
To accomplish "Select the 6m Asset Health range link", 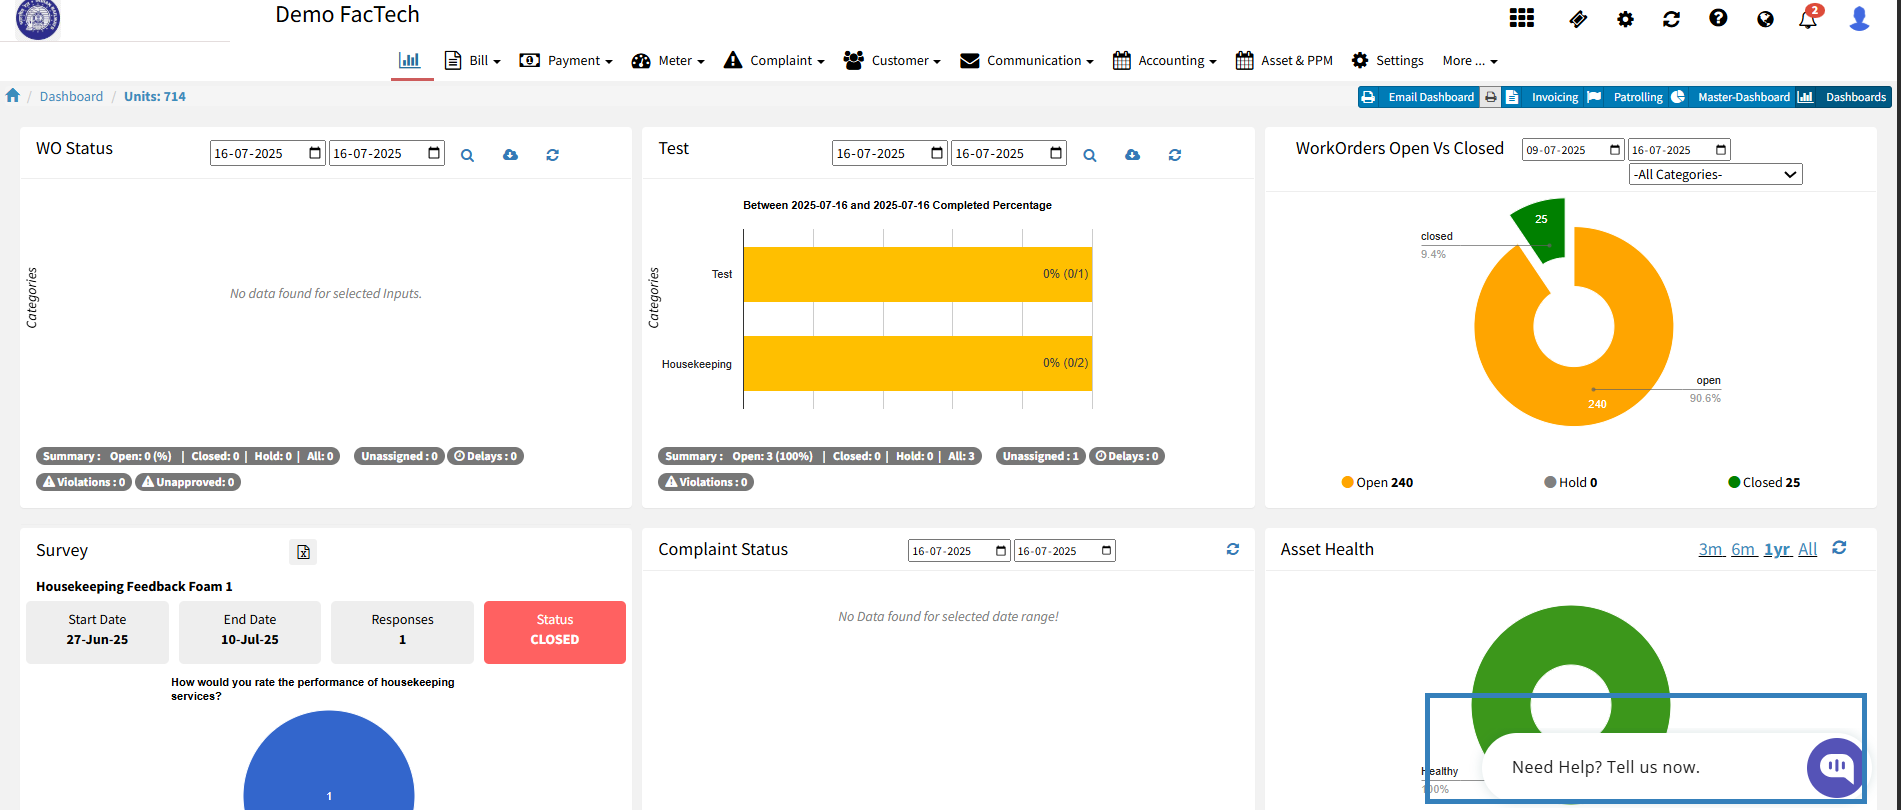I will point(1743,549).
